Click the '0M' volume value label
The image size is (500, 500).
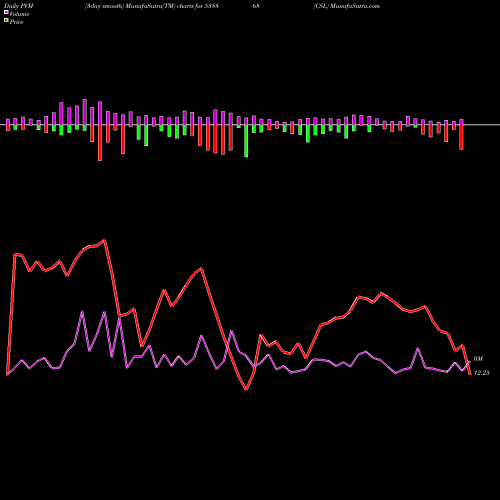478,359
